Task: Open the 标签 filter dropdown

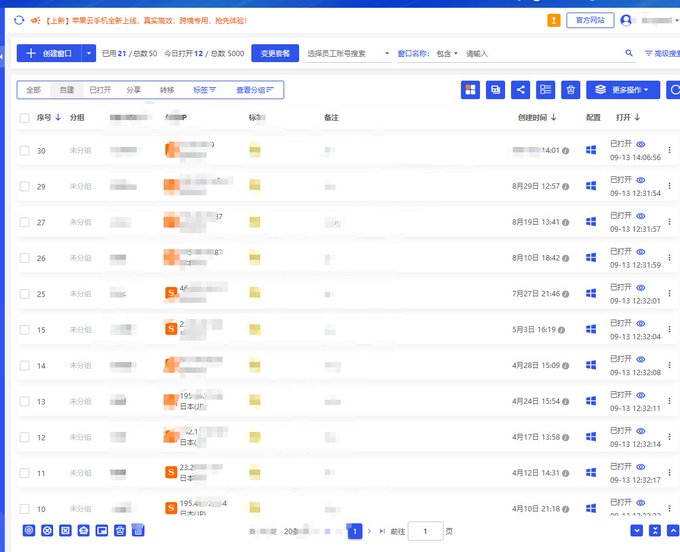Action: 204,90
